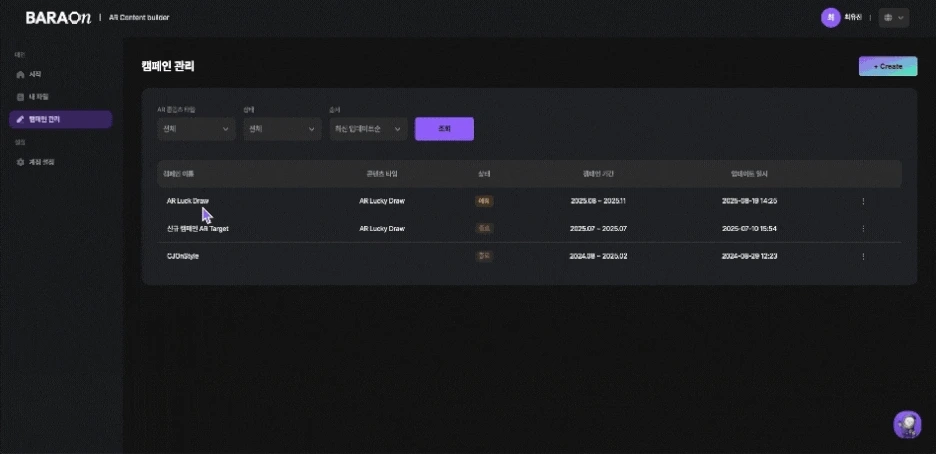The width and height of the screenshot is (936, 454).
Task: Click the purple search button
Action: point(444,129)
